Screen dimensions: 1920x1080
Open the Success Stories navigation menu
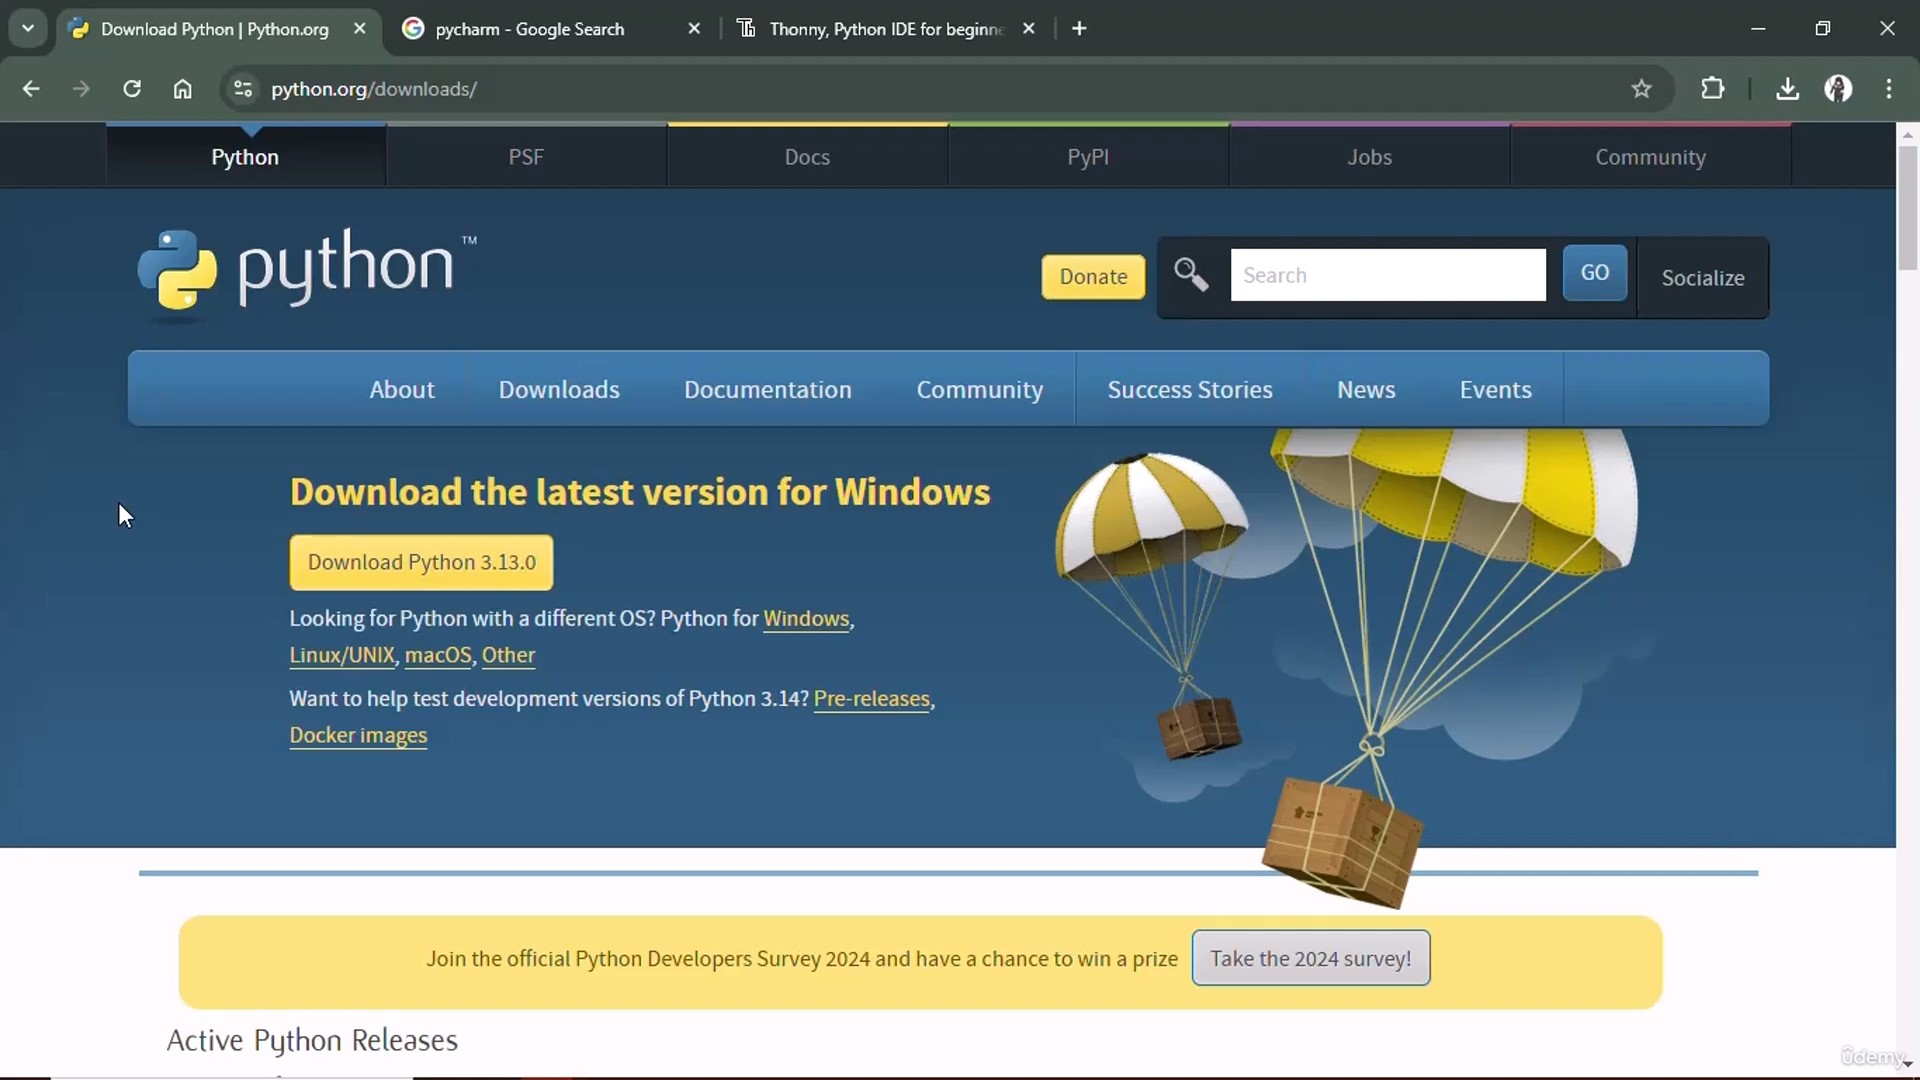pos(1190,389)
